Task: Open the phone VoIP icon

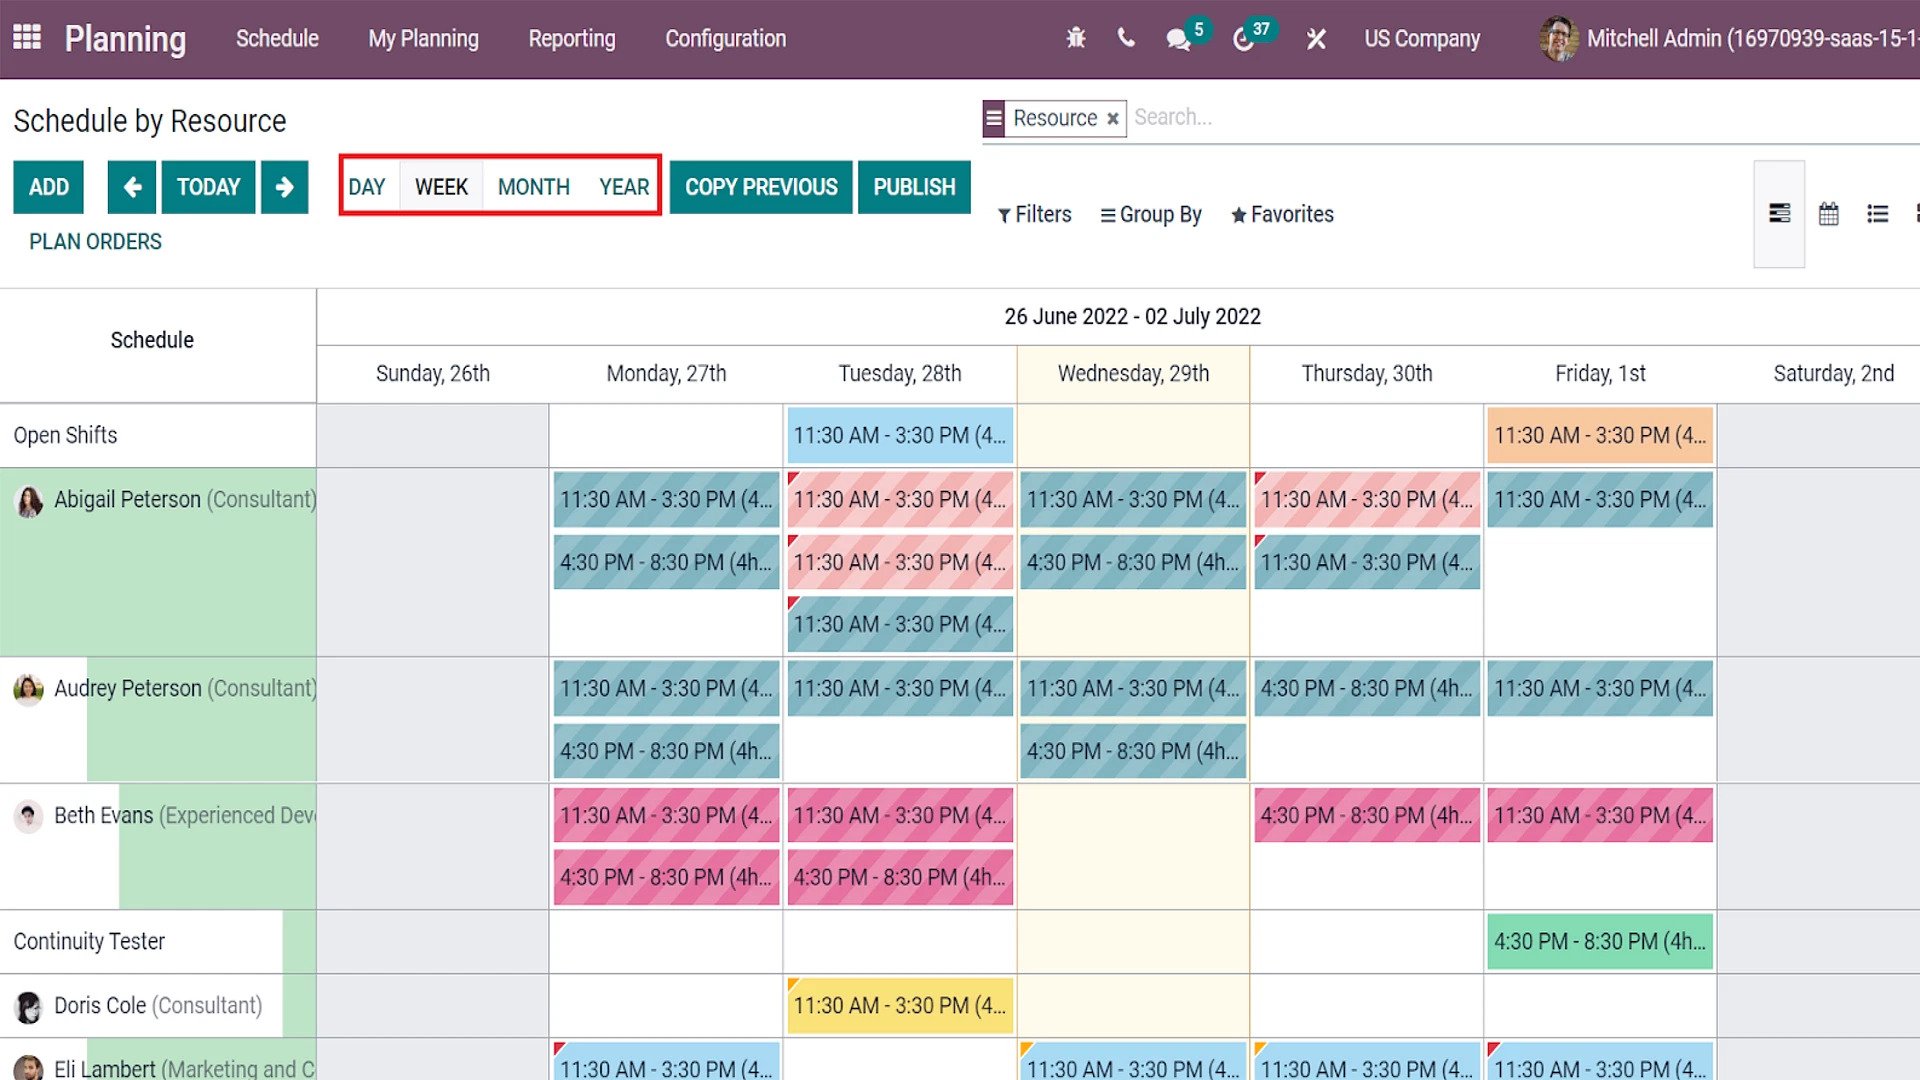Action: point(1126,39)
